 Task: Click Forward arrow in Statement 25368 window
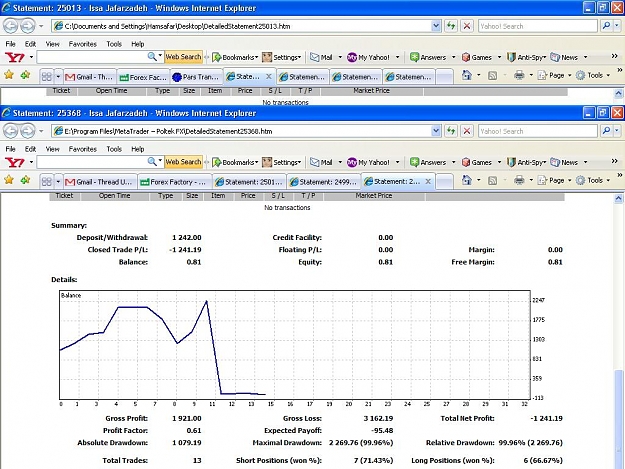(27, 131)
